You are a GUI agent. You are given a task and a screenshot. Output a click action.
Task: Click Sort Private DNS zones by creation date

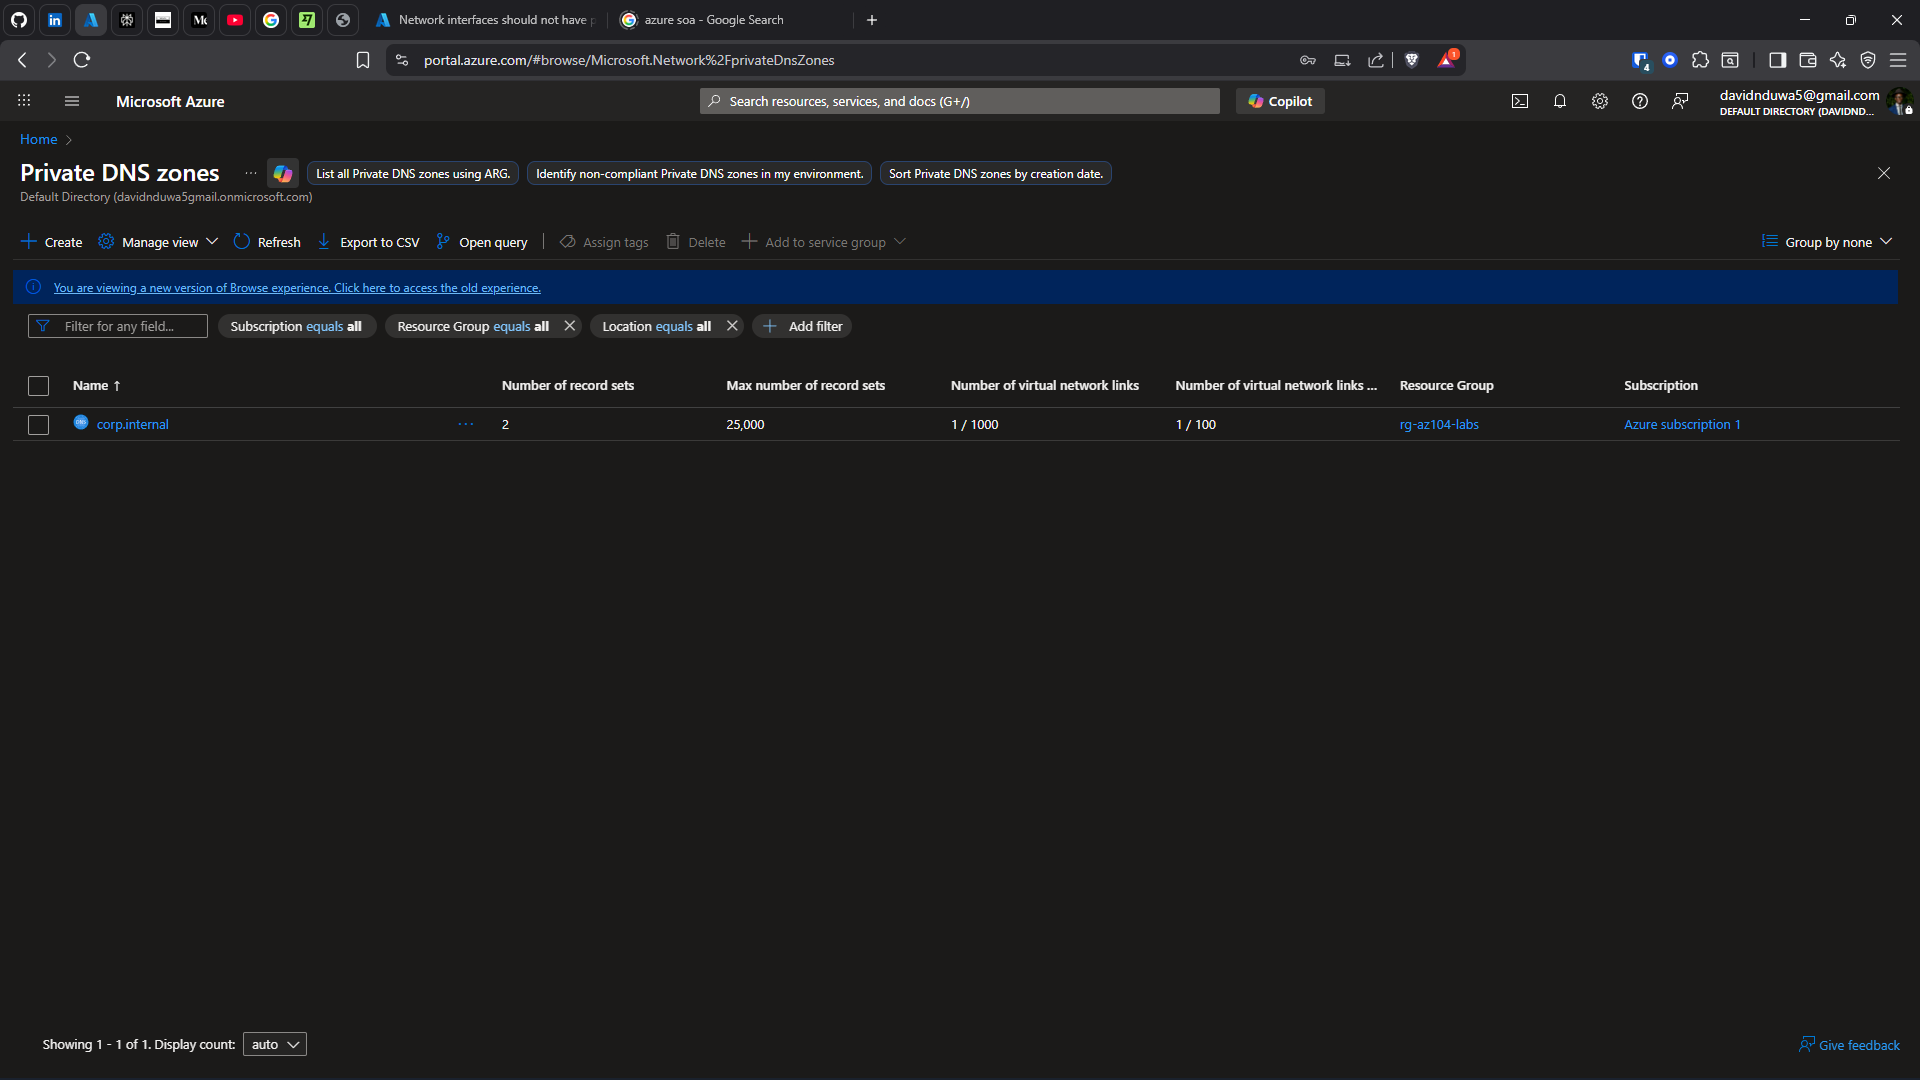coord(996,174)
